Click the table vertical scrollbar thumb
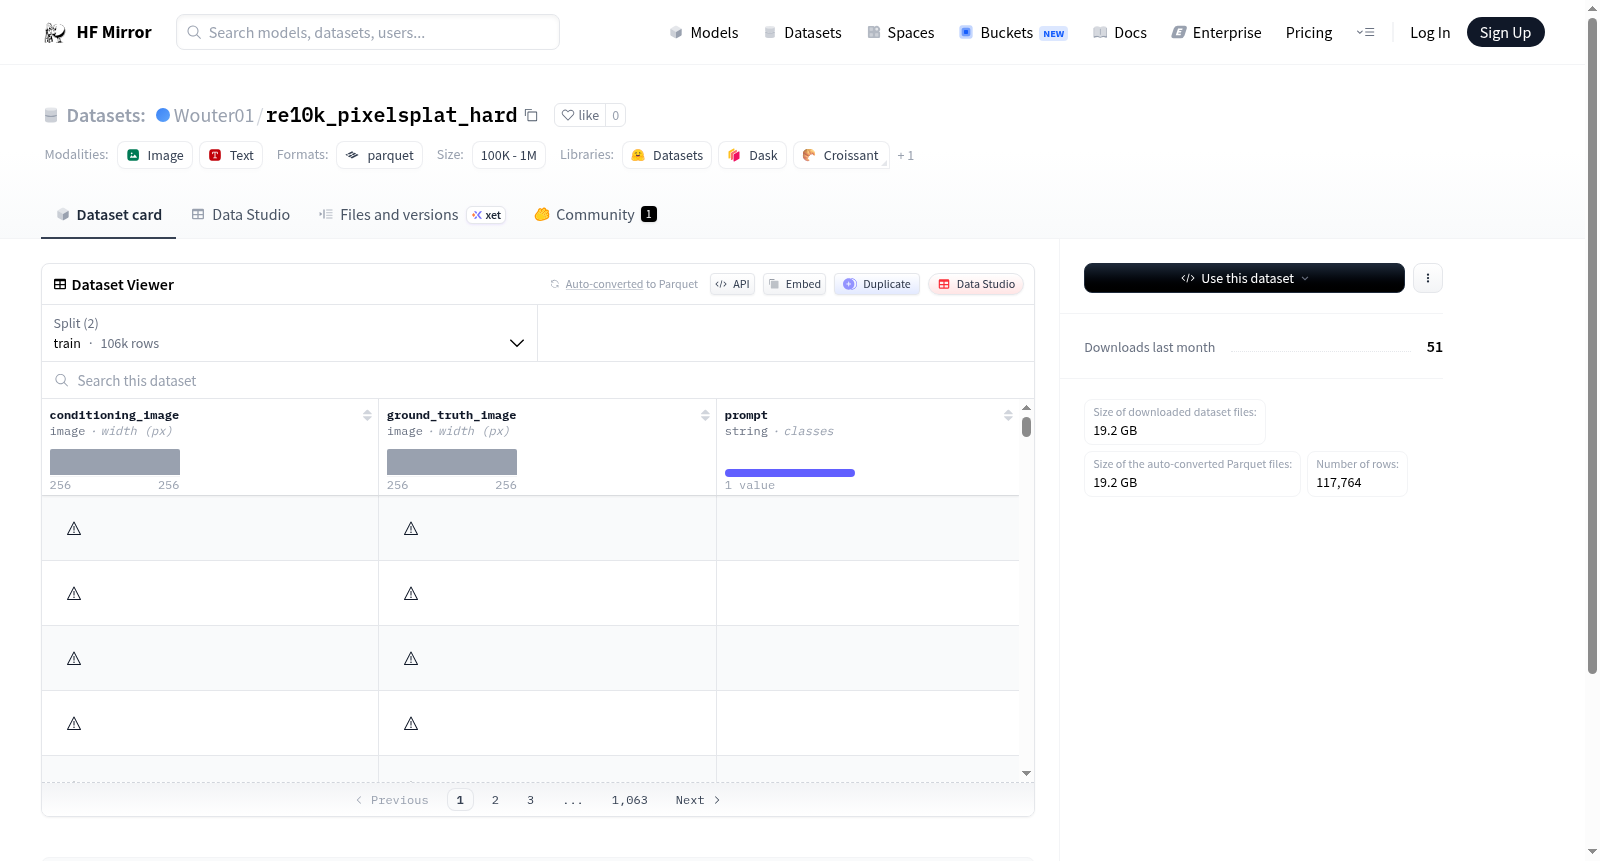 (x=1026, y=427)
